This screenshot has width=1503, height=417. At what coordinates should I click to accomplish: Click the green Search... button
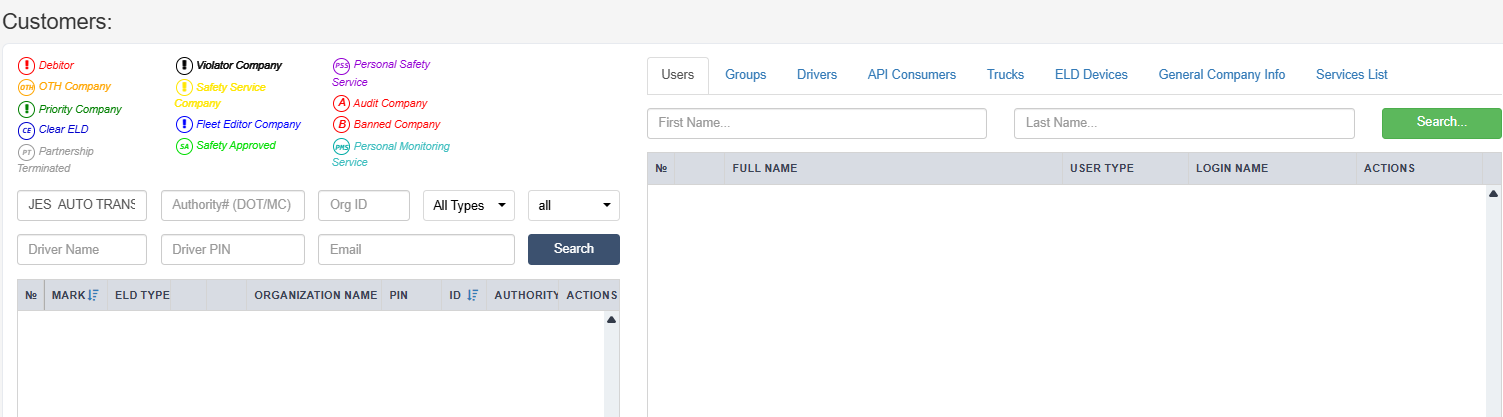(x=1441, y=123)
